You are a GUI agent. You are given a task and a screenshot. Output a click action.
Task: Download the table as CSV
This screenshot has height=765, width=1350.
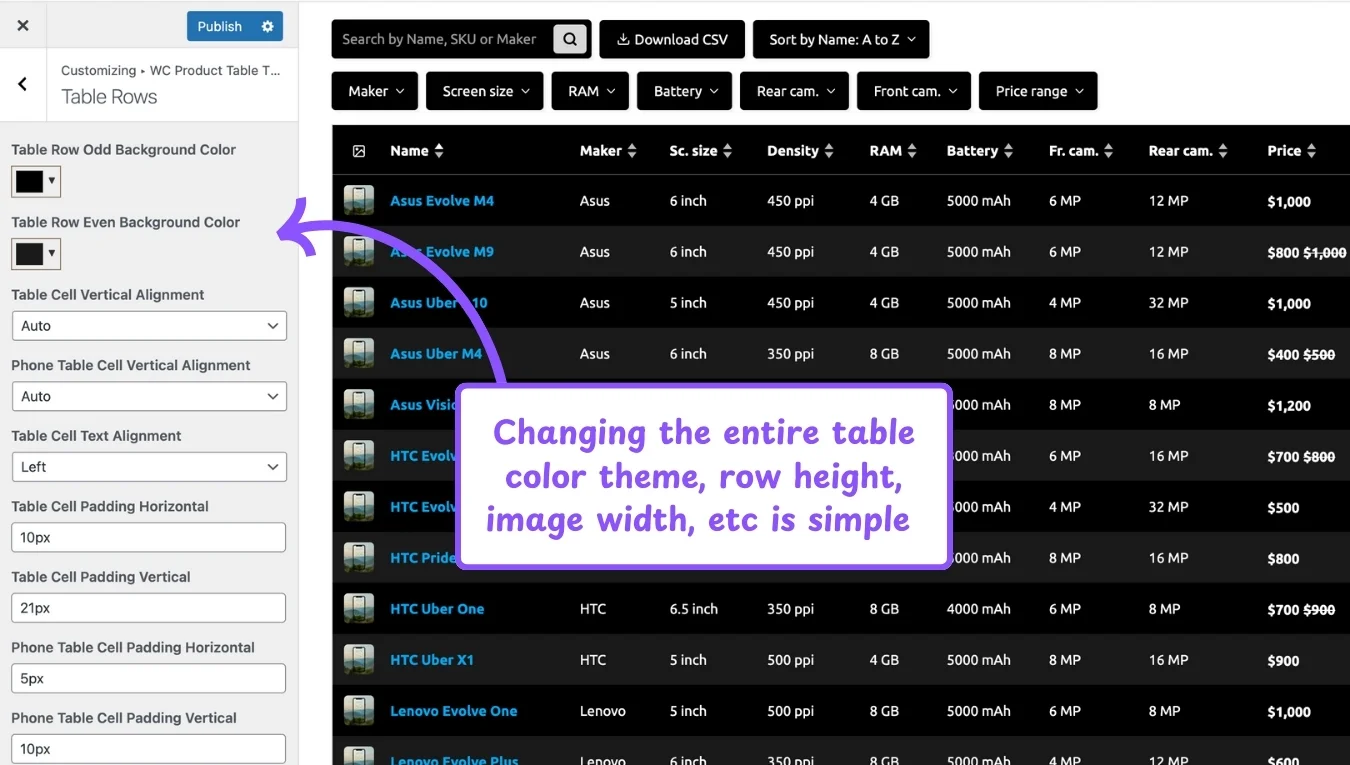(x=672, y=39)
